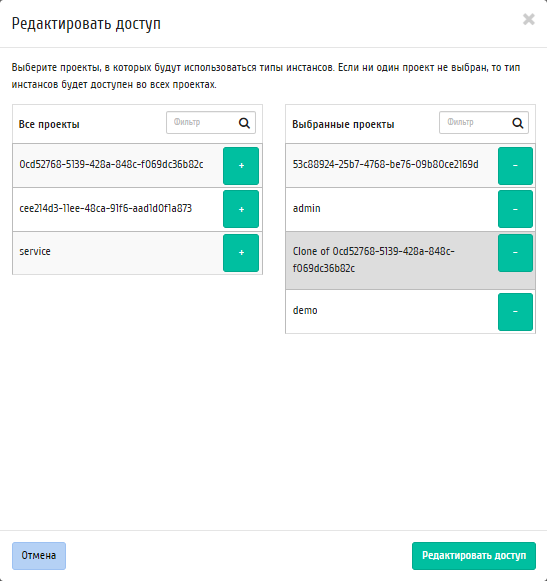Image resolution: width=547 pixels, height=581 pixels.
Task: Remove the admin project from selected
Action: click(515, 209)
